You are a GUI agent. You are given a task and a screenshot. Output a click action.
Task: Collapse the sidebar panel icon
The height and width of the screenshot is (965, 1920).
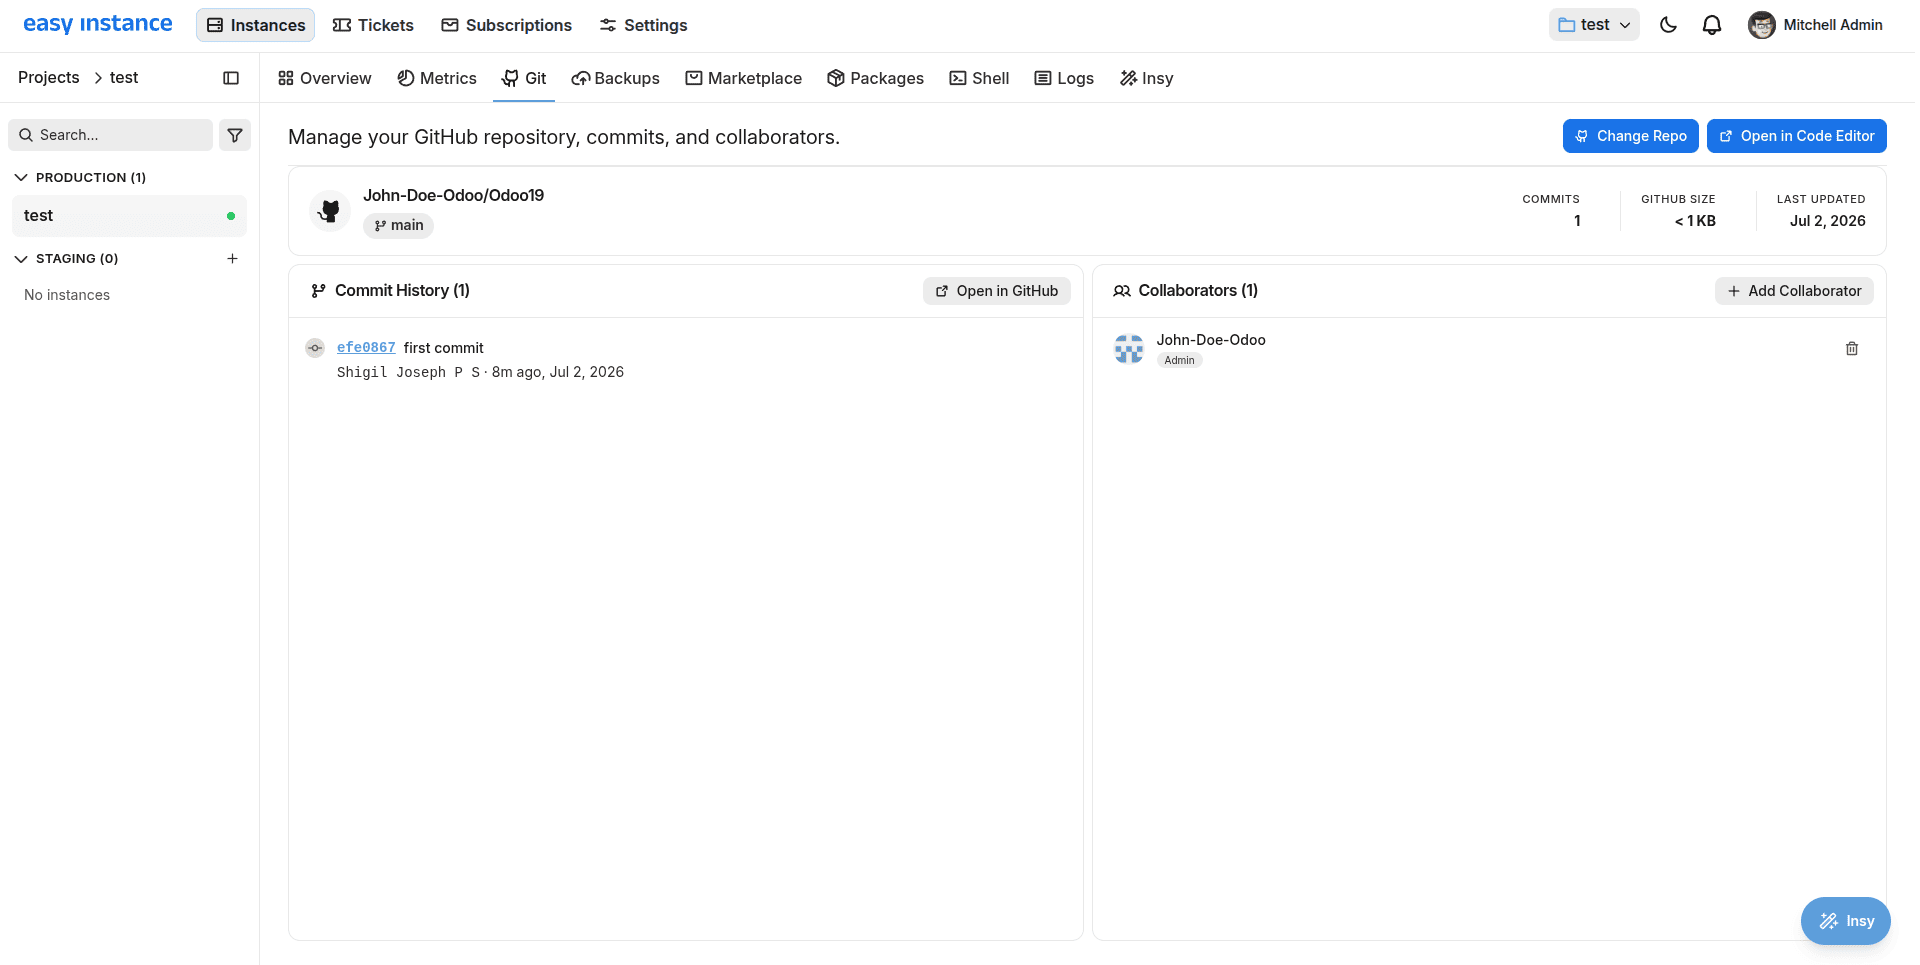tap(231, 78)
